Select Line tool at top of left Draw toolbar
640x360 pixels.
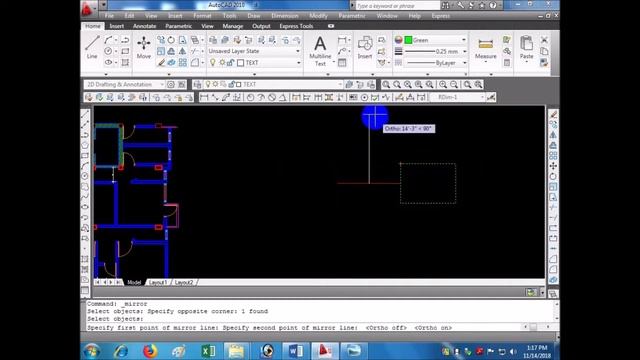point(85,114)
